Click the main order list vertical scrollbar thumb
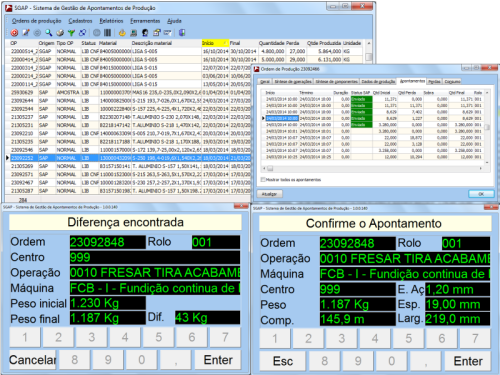The width and height of the screenshot is (500, 375). [x=368, y=57]
